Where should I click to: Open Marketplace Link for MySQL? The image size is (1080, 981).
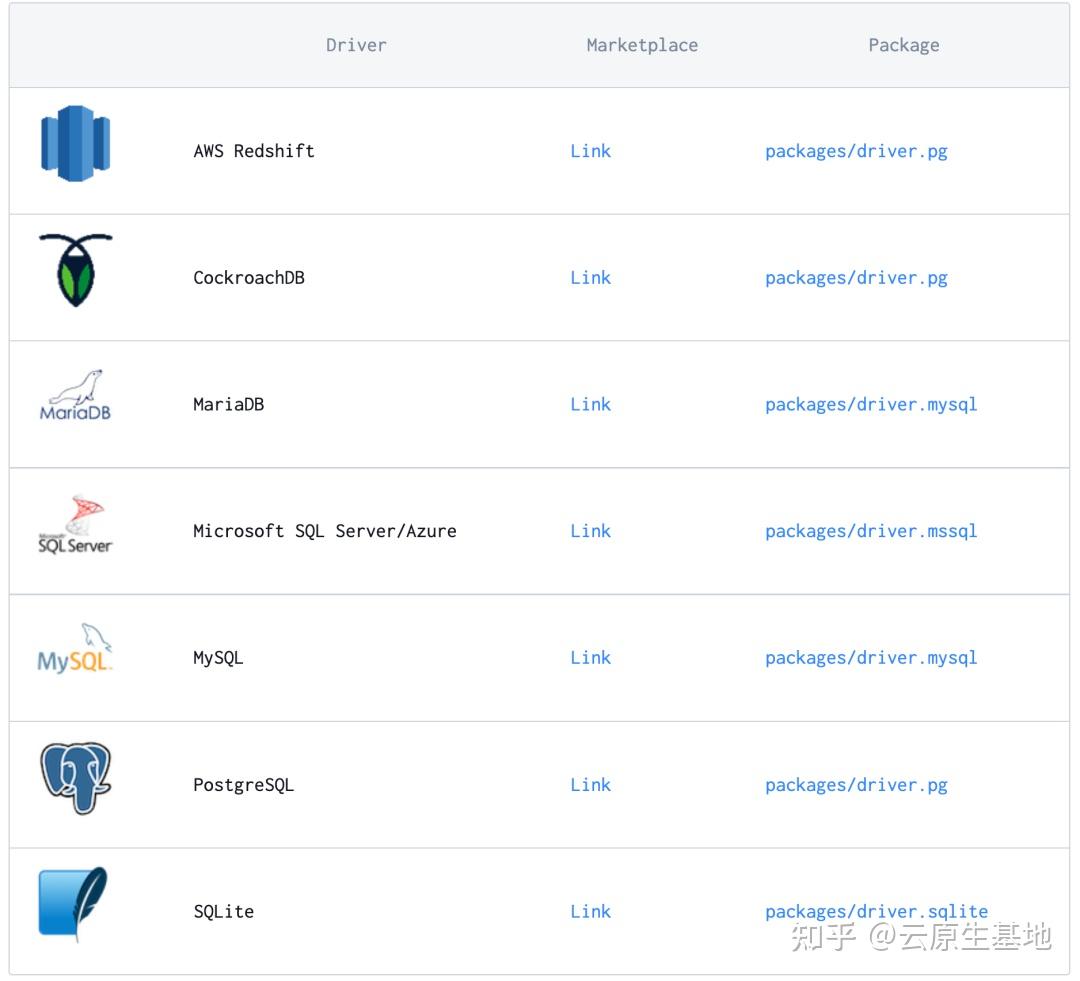coord(590,658)
